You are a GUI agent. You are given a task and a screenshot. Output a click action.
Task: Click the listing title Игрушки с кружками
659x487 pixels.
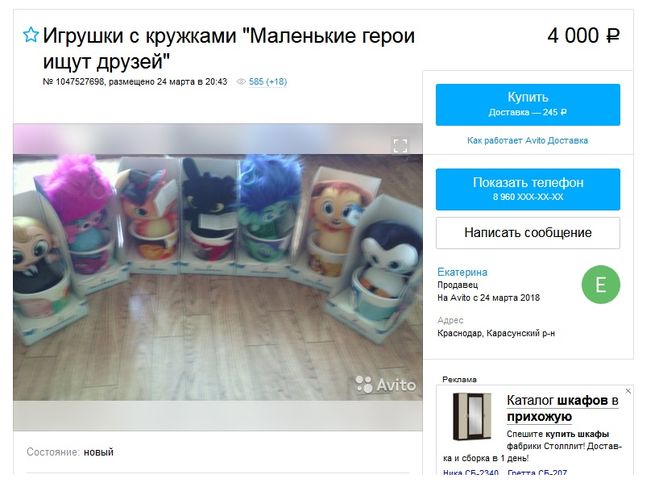tap(229, 48)
